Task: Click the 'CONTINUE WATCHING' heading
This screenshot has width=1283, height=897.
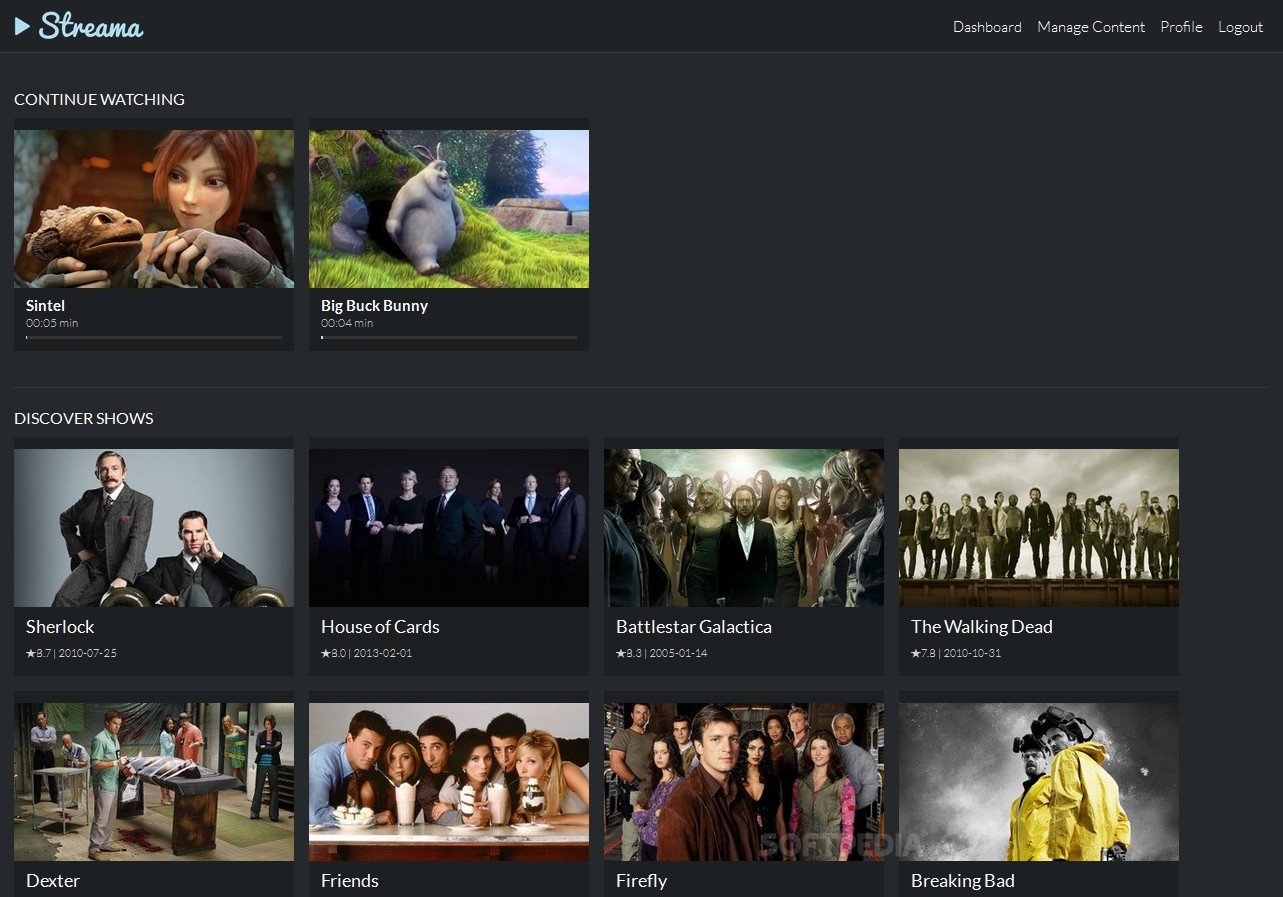Action: 99,99
